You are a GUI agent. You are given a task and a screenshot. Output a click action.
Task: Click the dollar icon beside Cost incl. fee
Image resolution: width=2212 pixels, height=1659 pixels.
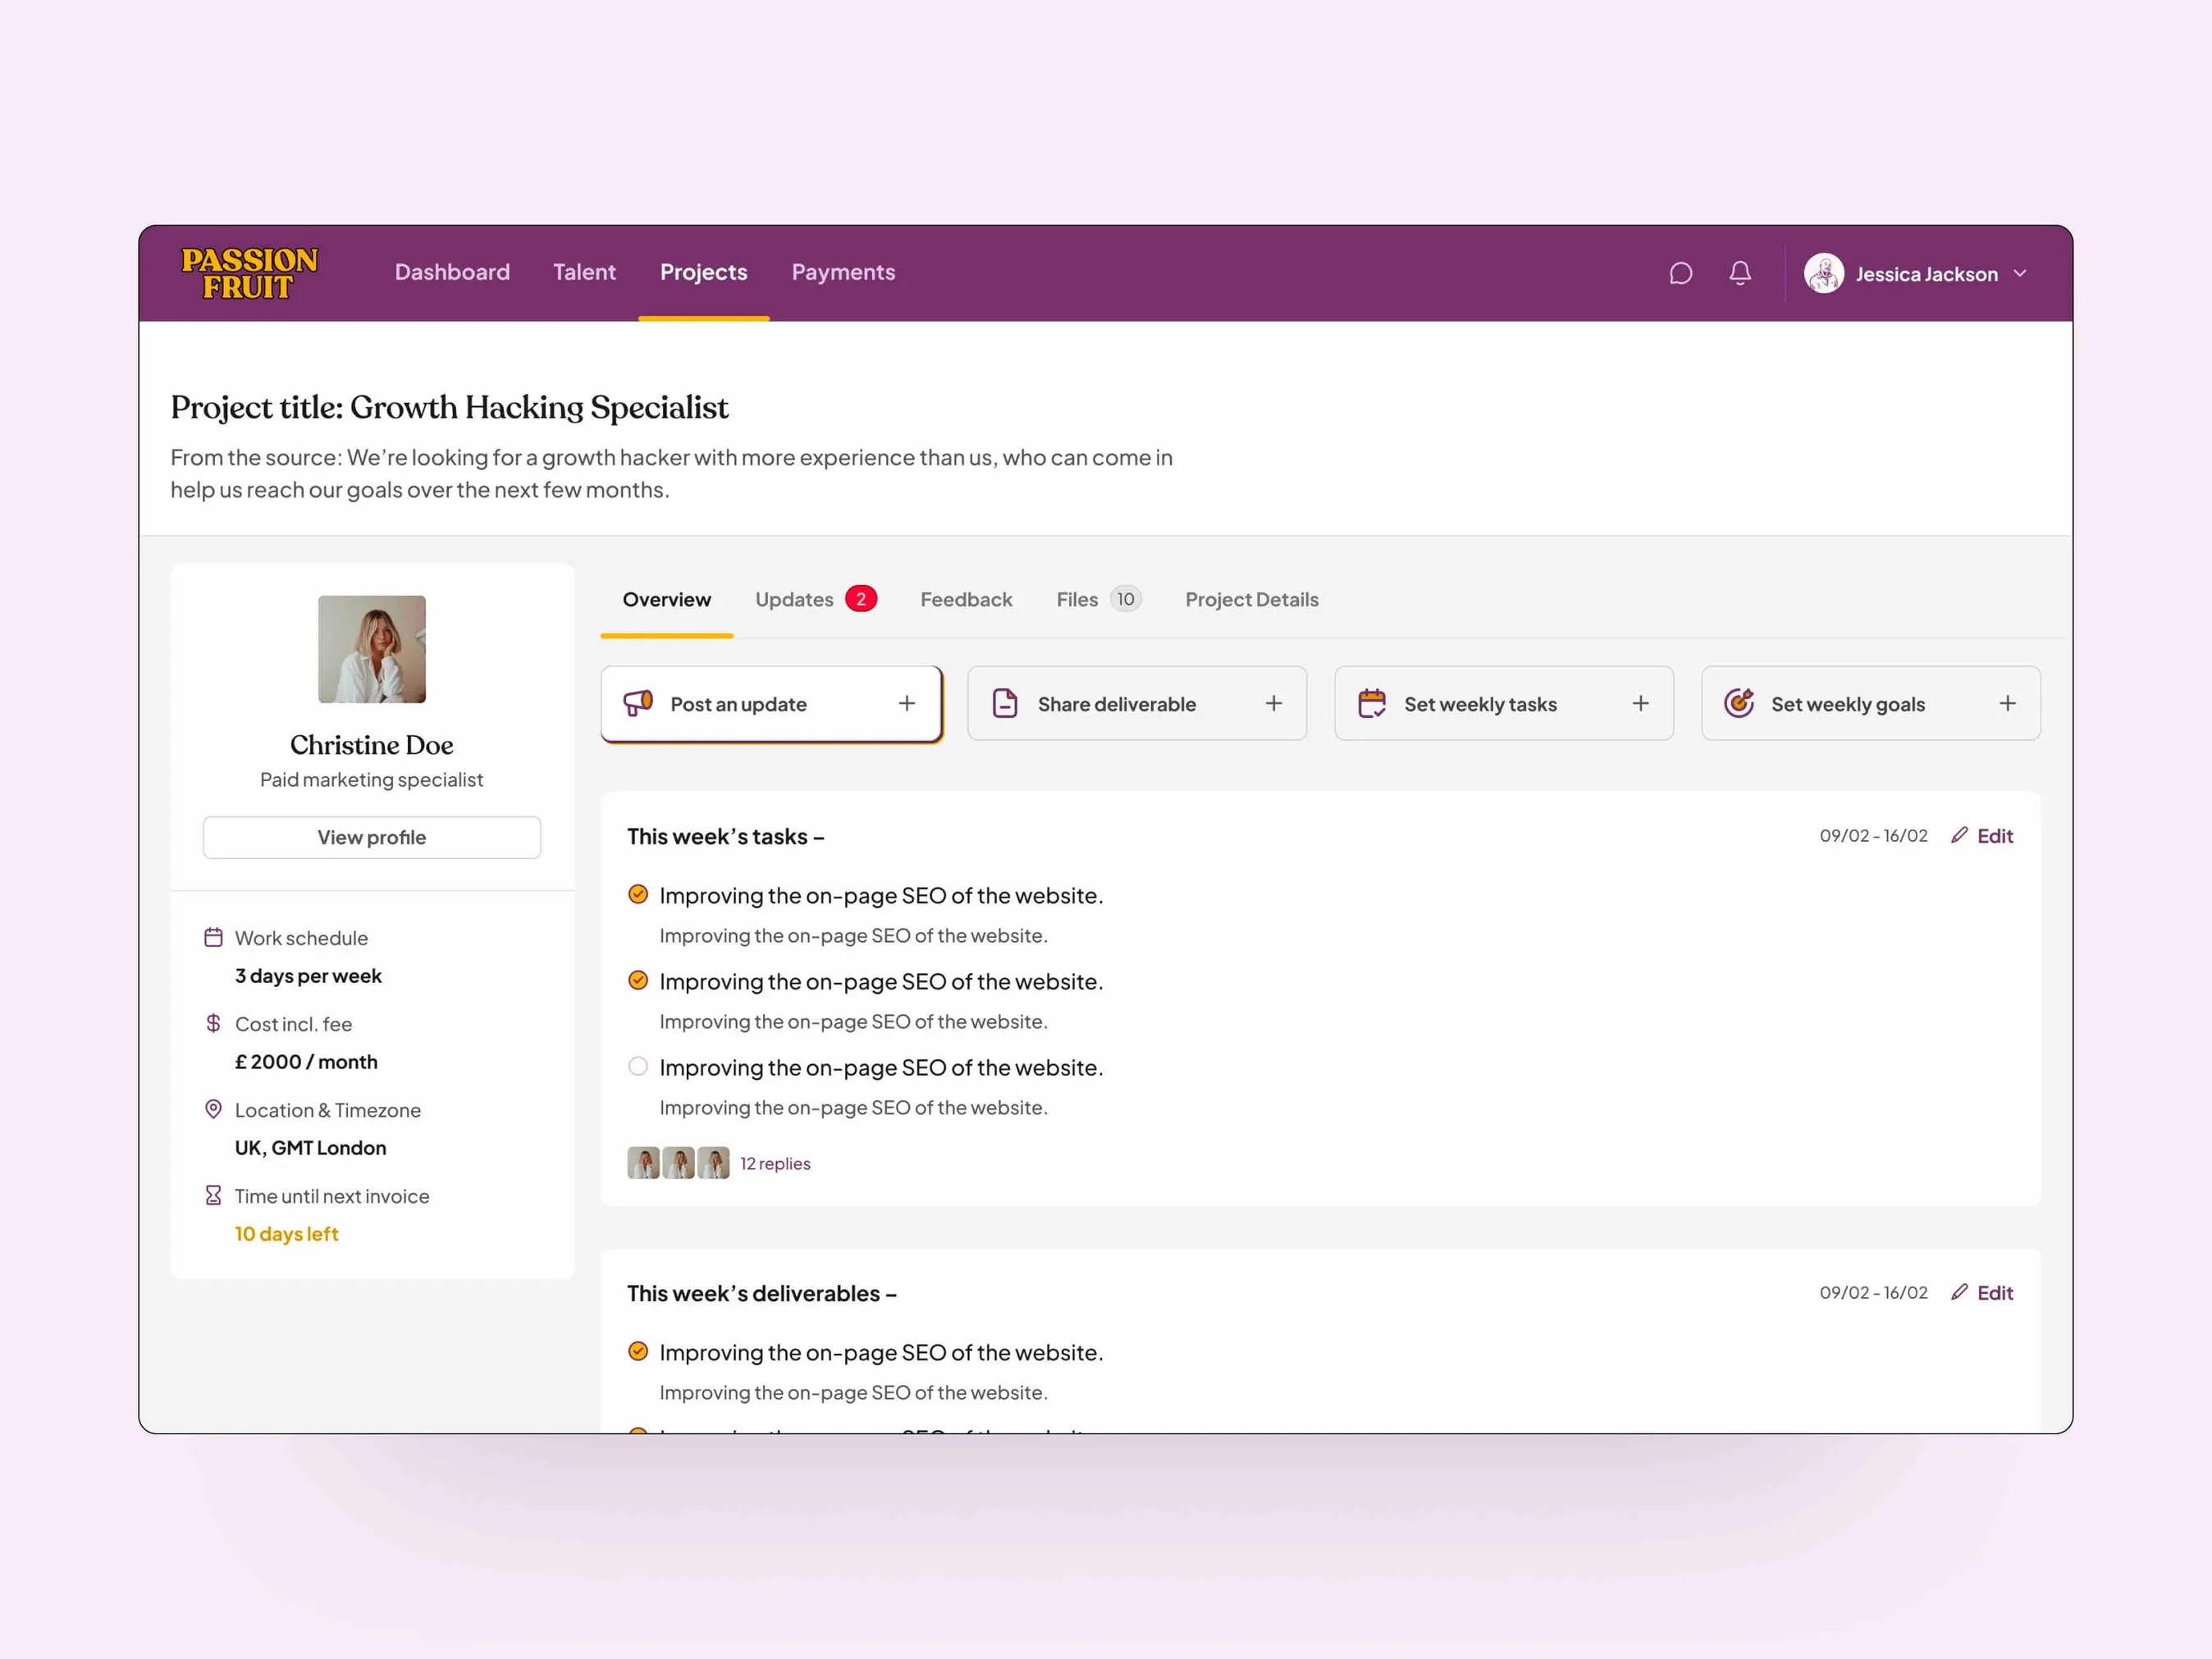click(x=213, y=1023)
